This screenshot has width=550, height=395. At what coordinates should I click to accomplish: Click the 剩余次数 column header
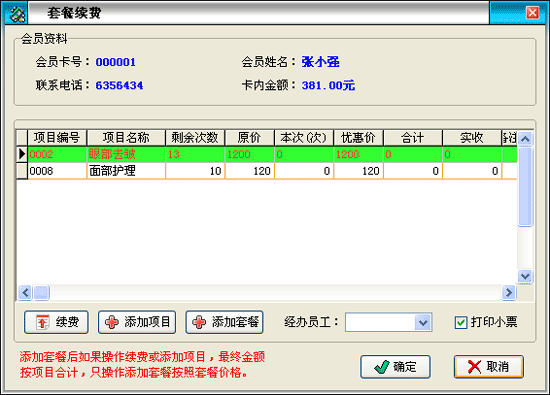(195, 138)
